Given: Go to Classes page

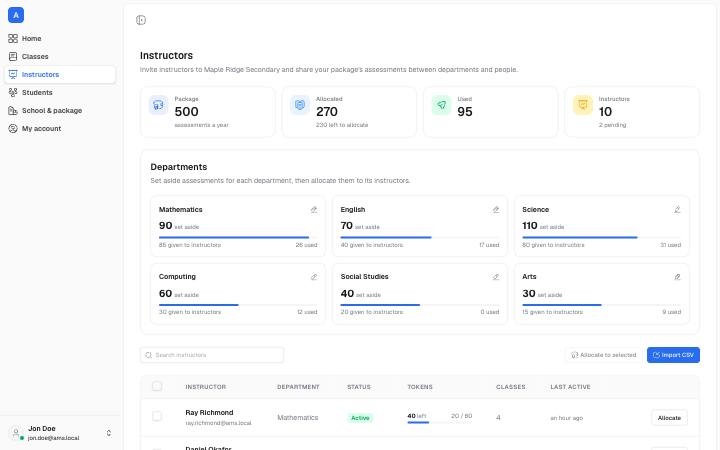Looking at the screenshot, I should point(60,56).
